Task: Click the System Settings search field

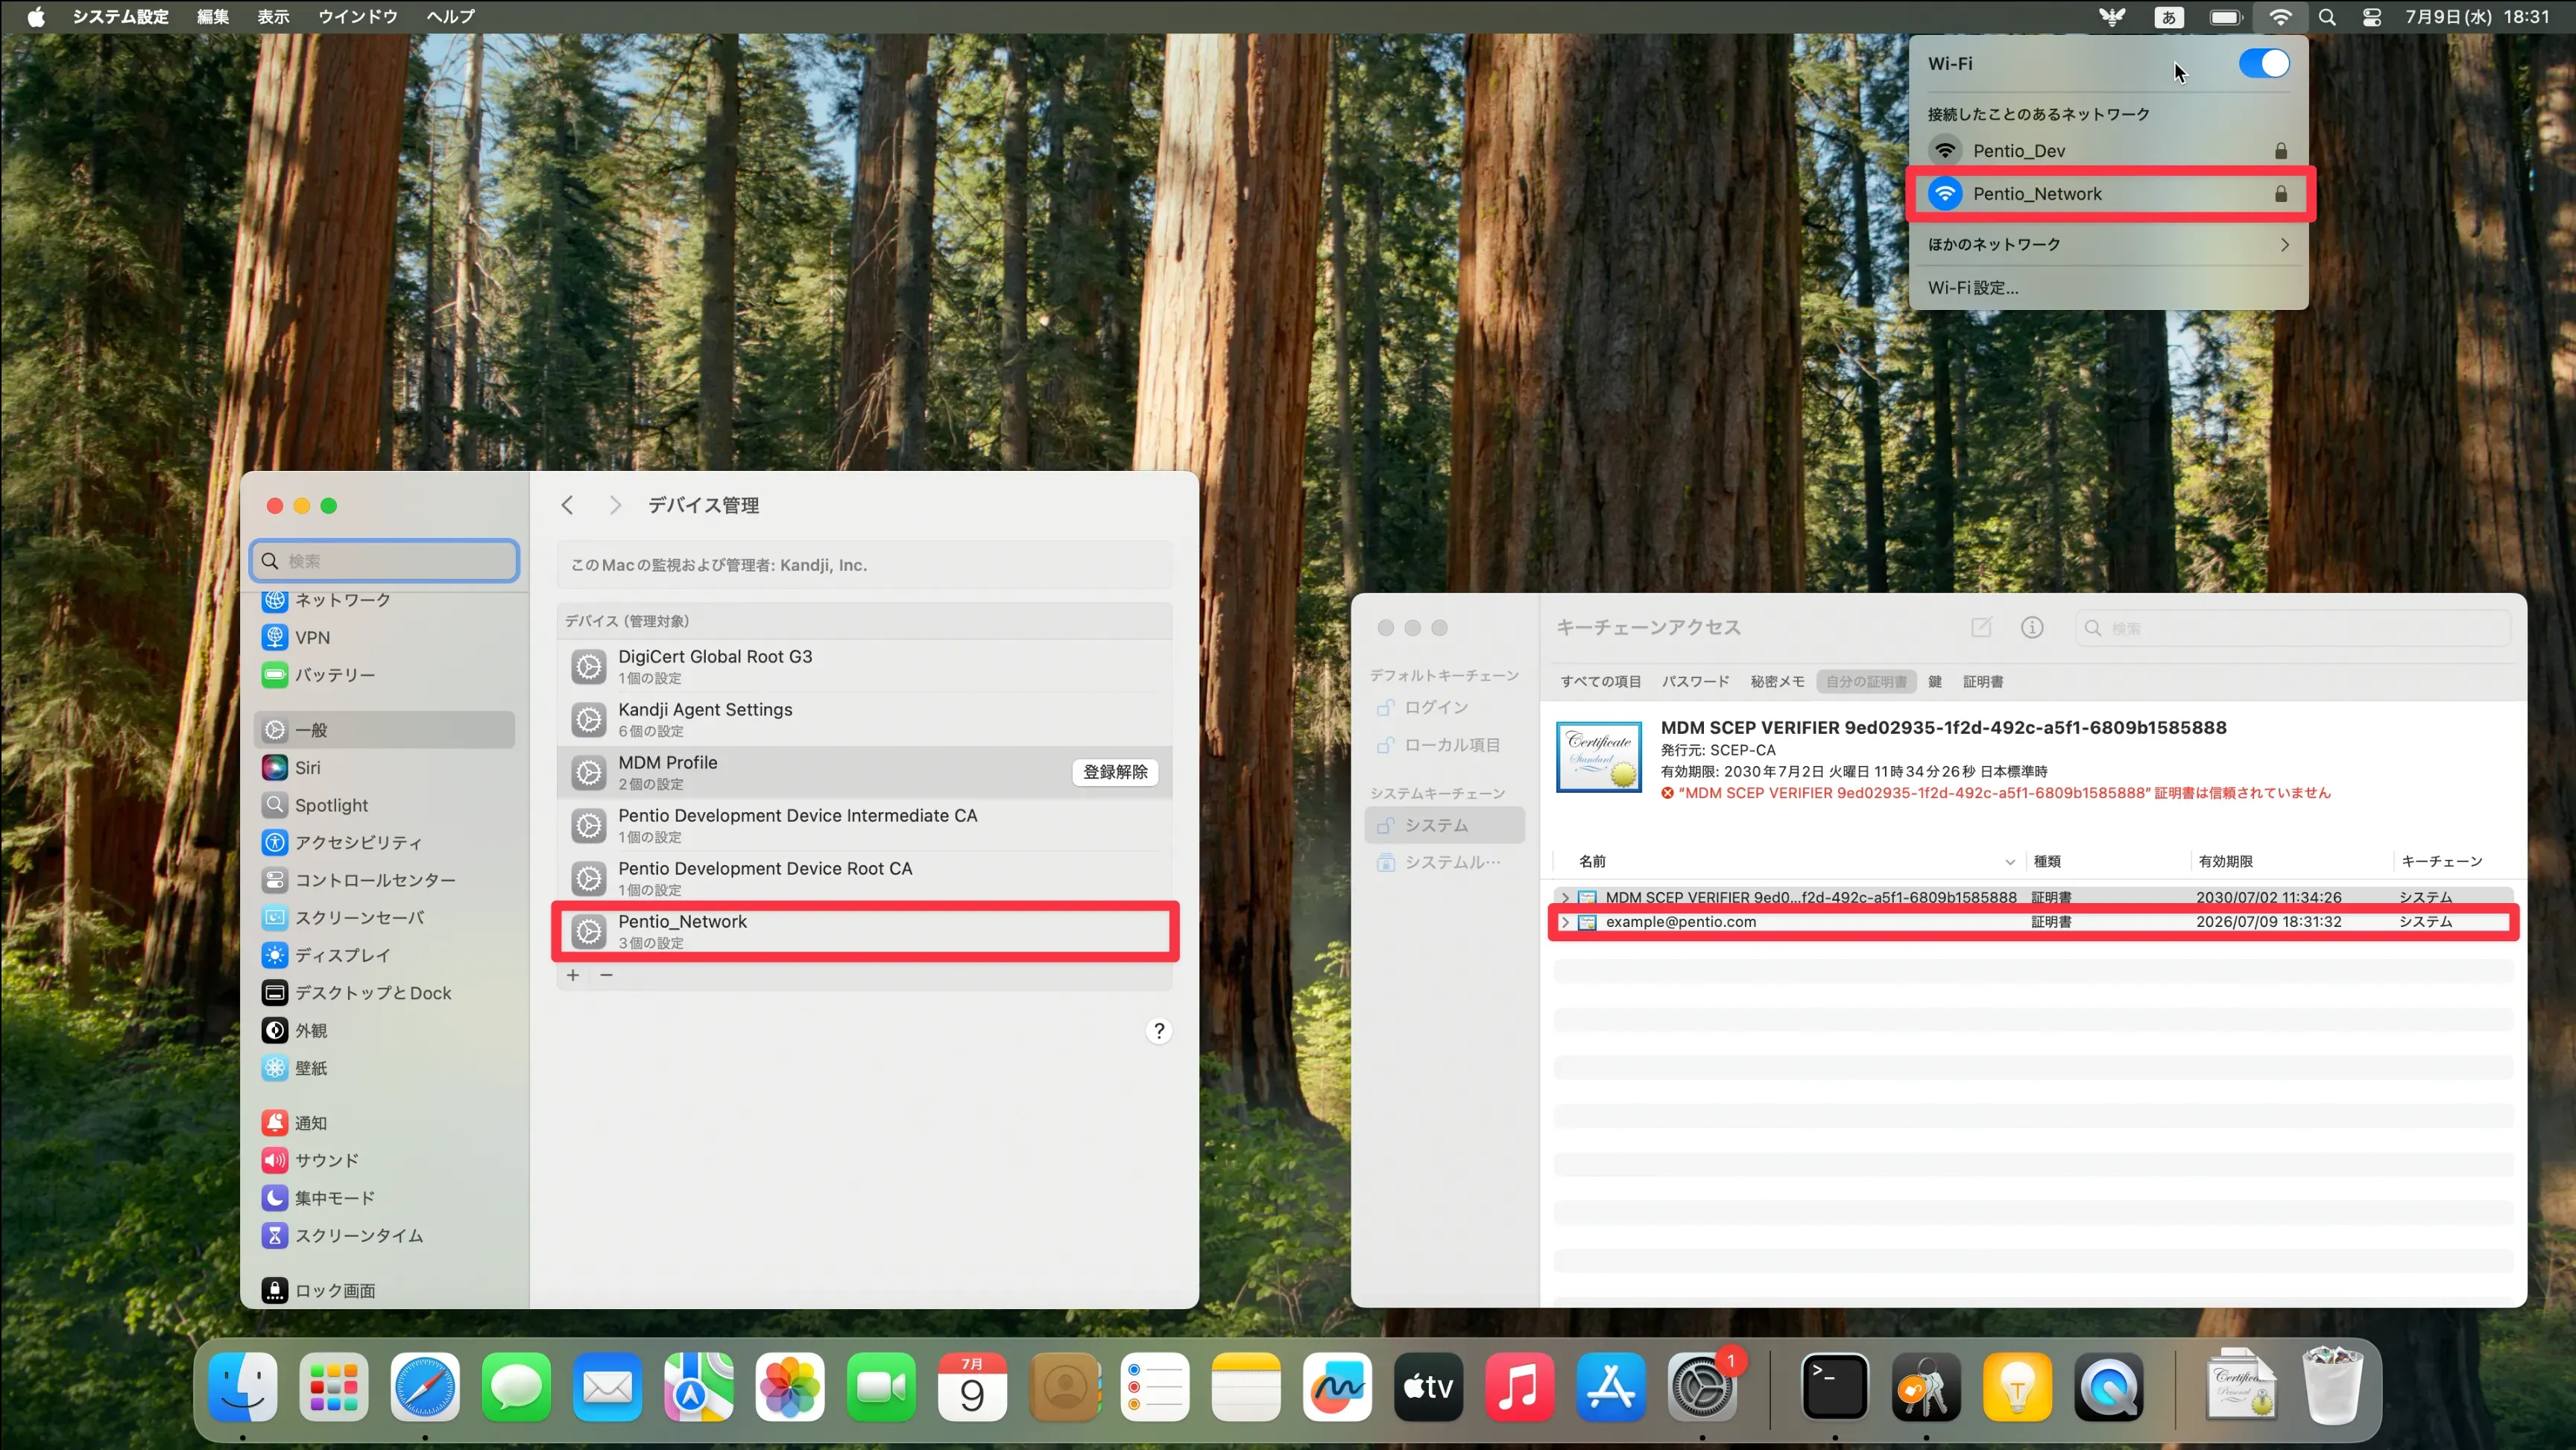Action: (385, 561)
